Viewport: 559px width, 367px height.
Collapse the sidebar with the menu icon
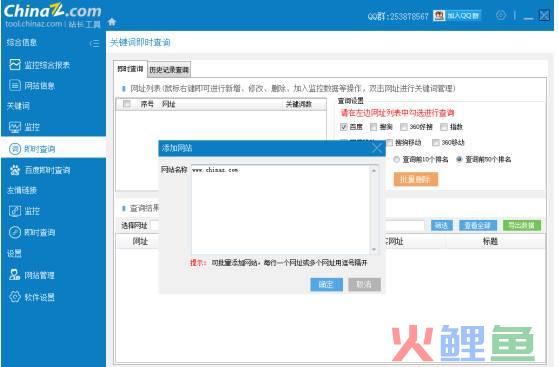pos(94,44)
